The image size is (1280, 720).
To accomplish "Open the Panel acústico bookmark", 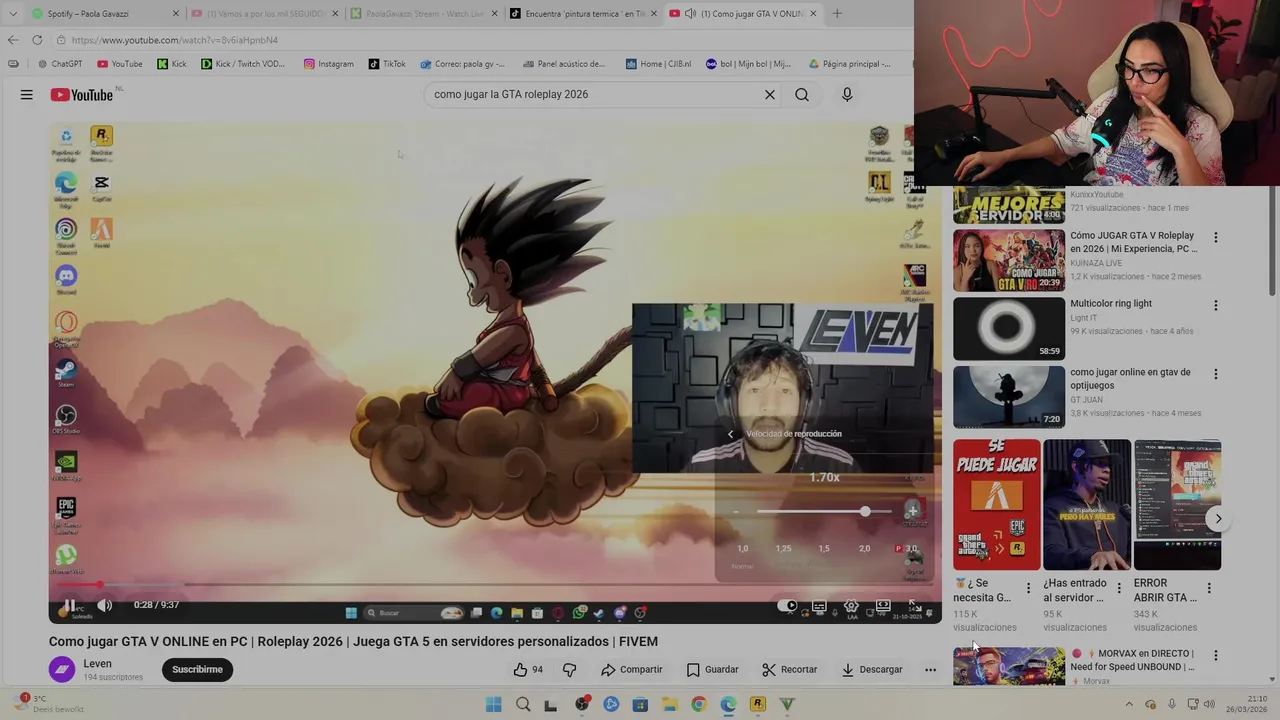I will pos(563,64).
